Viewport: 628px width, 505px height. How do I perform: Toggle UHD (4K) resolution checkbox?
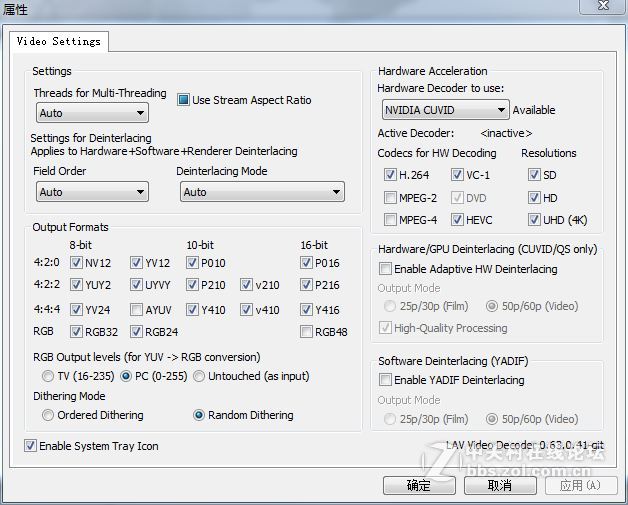[534, 220]
